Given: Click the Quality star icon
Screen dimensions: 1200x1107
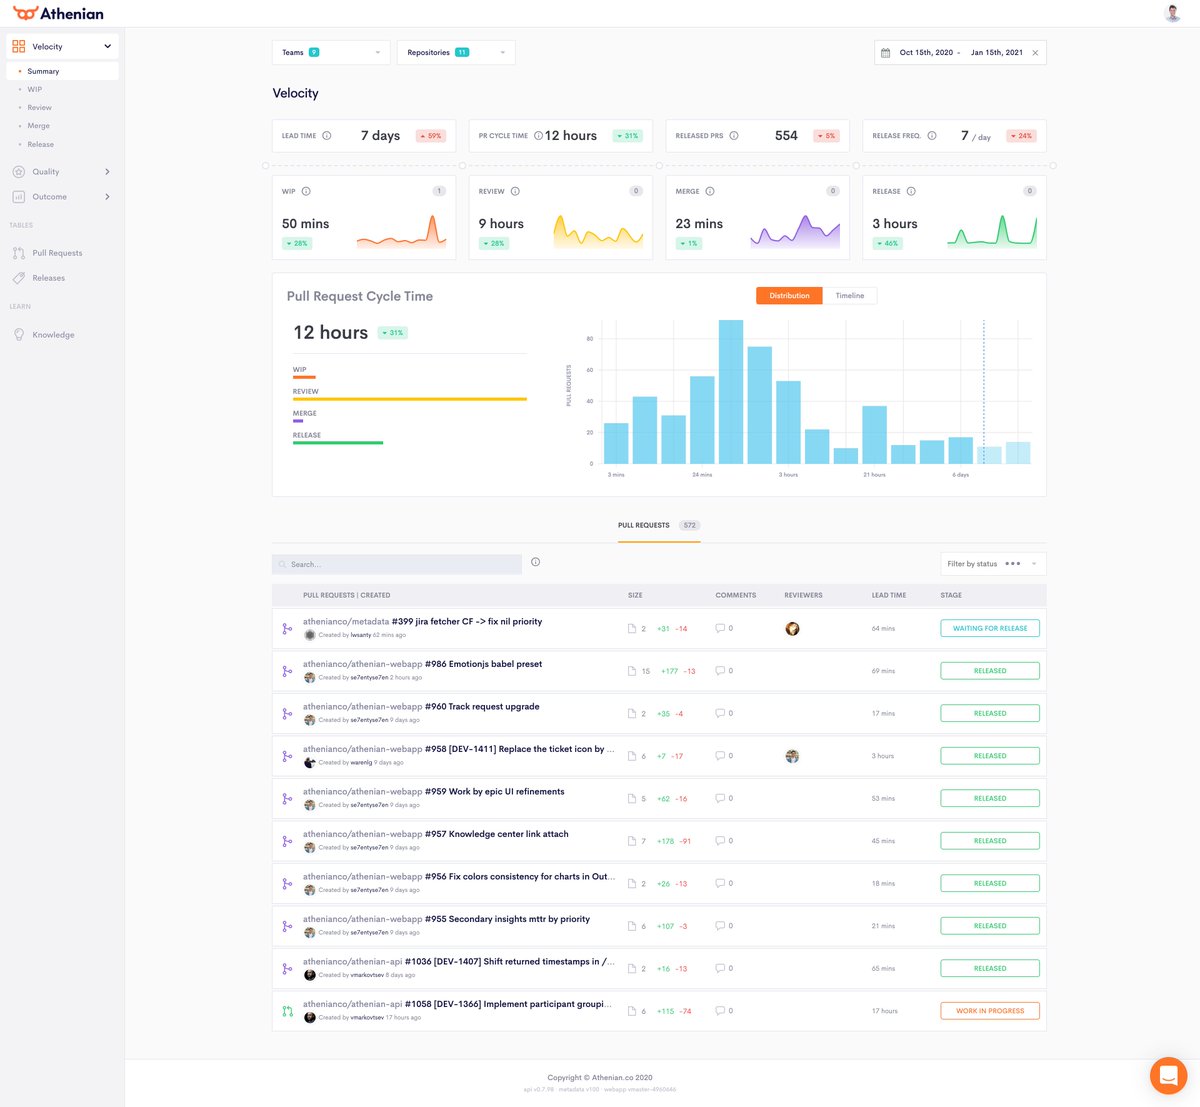Looking at the screenshot, I should [19, 172].
